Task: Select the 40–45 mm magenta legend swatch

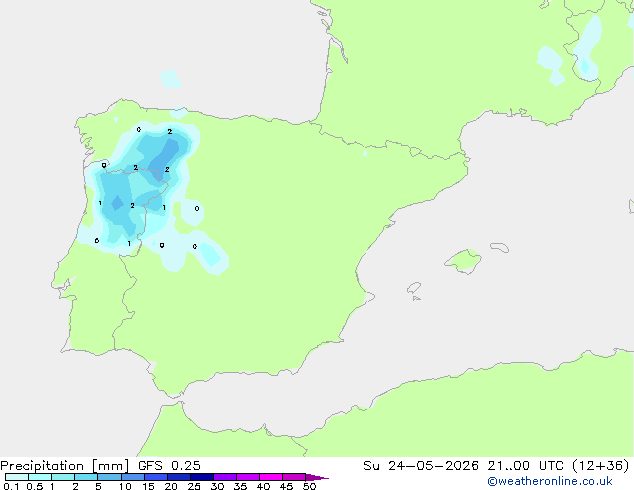Action: click(271, 477)
